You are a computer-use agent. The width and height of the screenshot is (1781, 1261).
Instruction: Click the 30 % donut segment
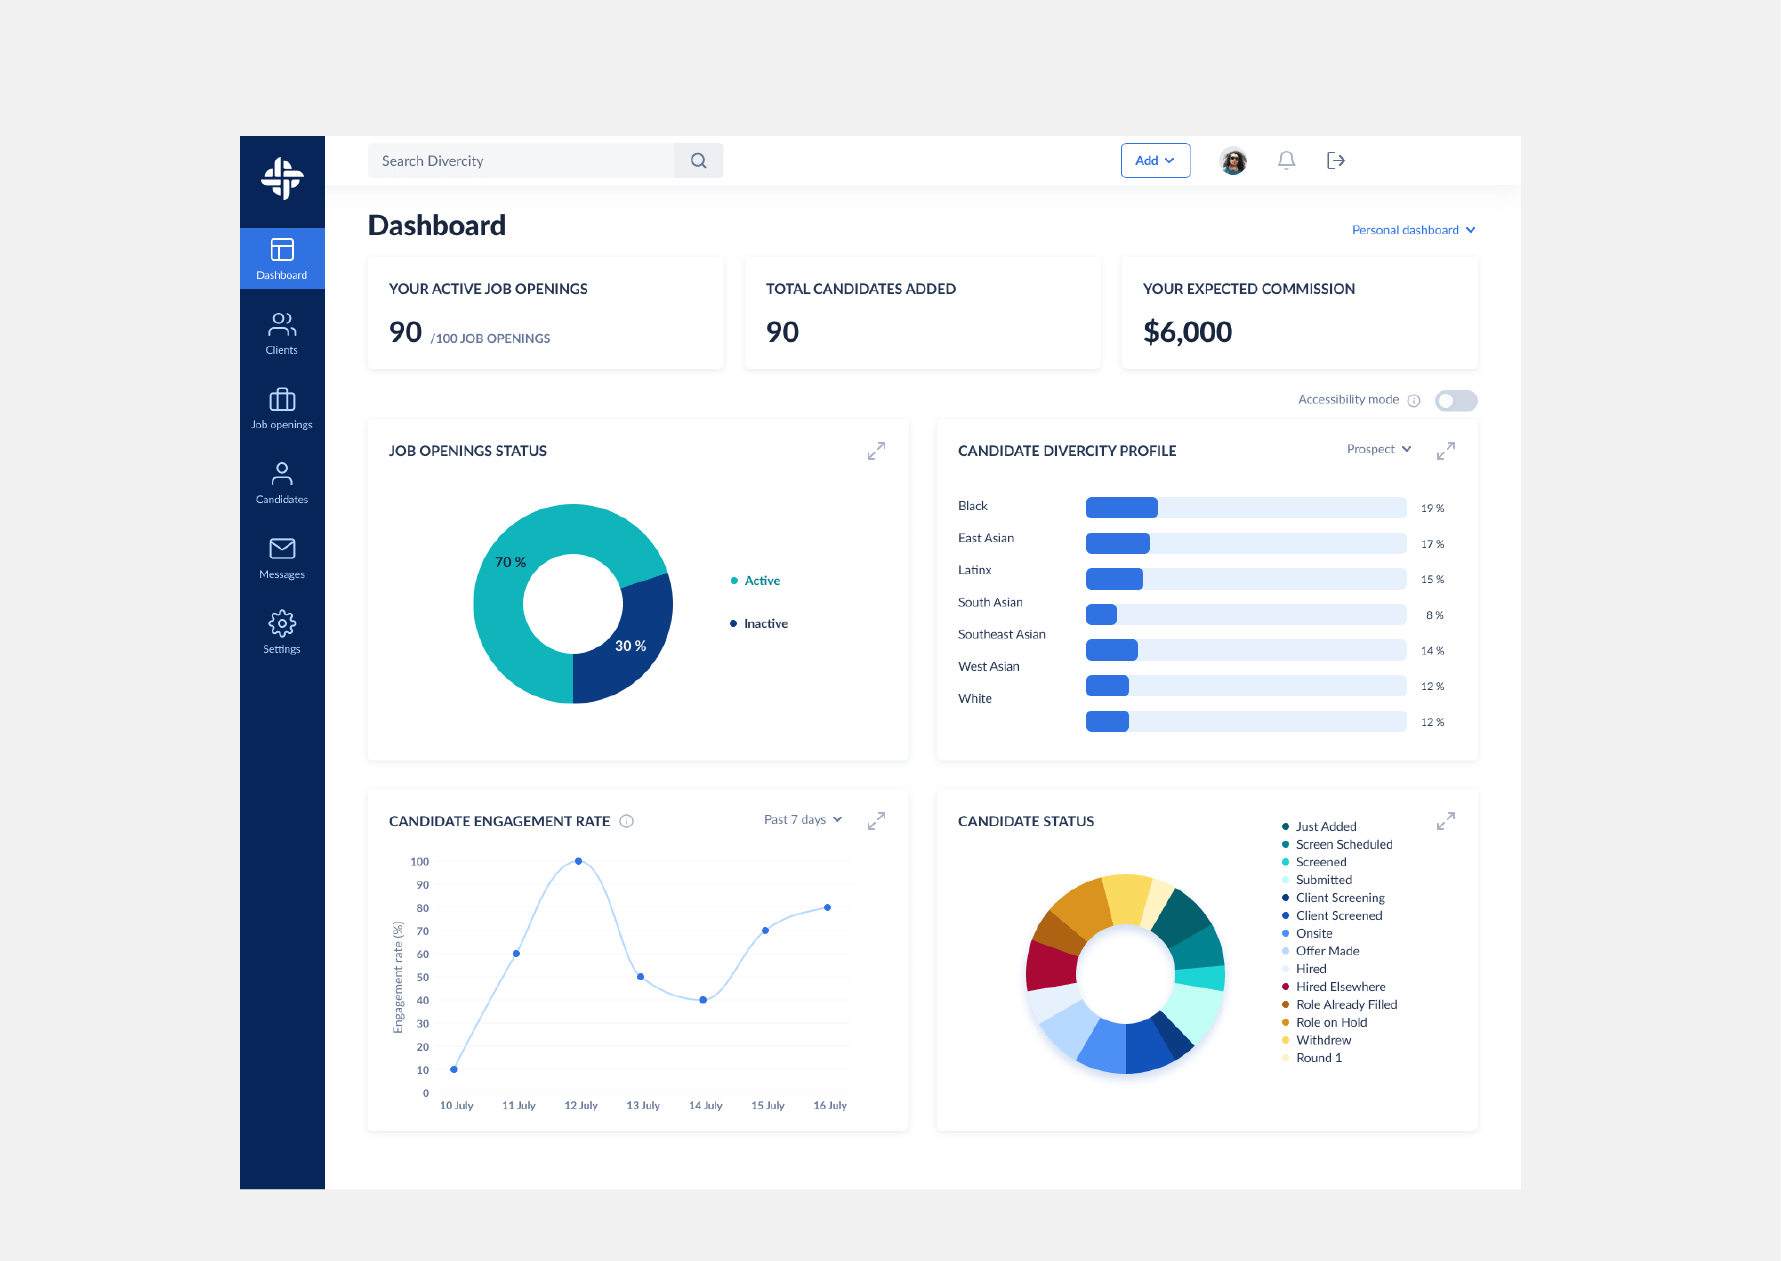pyautogui.click(x=630, y=646)
